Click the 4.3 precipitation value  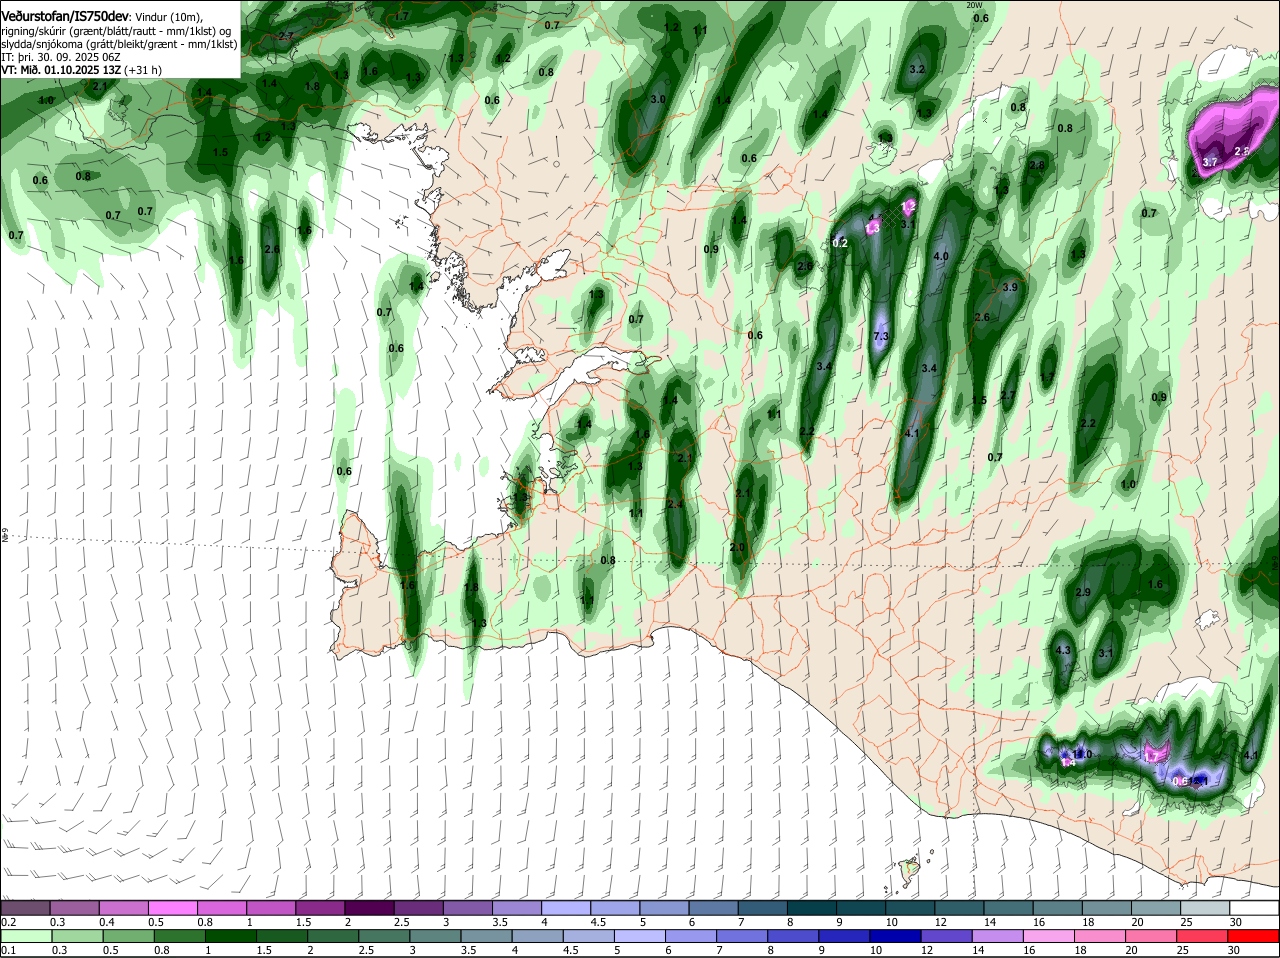(1063, 651)
